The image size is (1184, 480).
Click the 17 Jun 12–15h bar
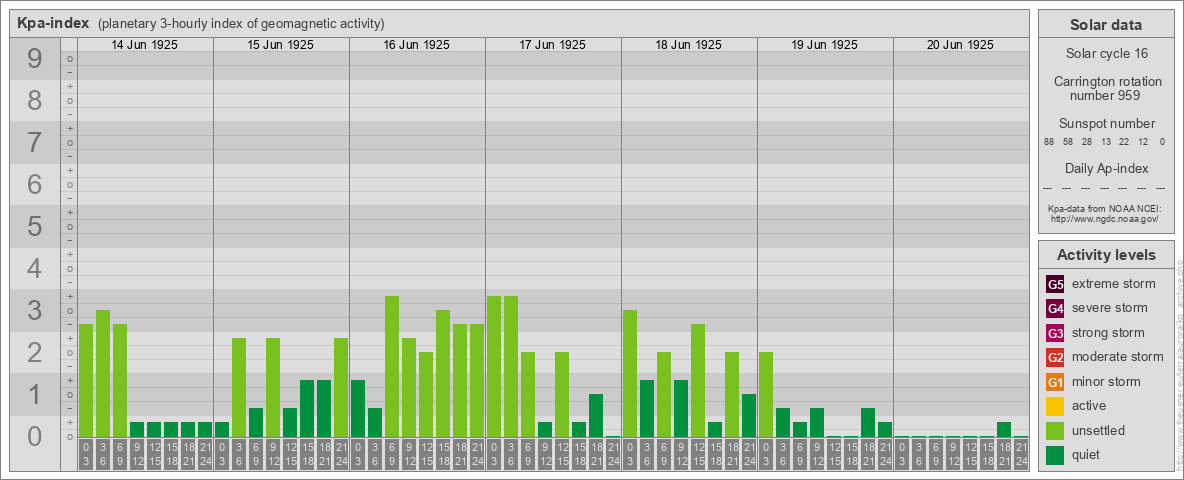click(x=562, y=395)
